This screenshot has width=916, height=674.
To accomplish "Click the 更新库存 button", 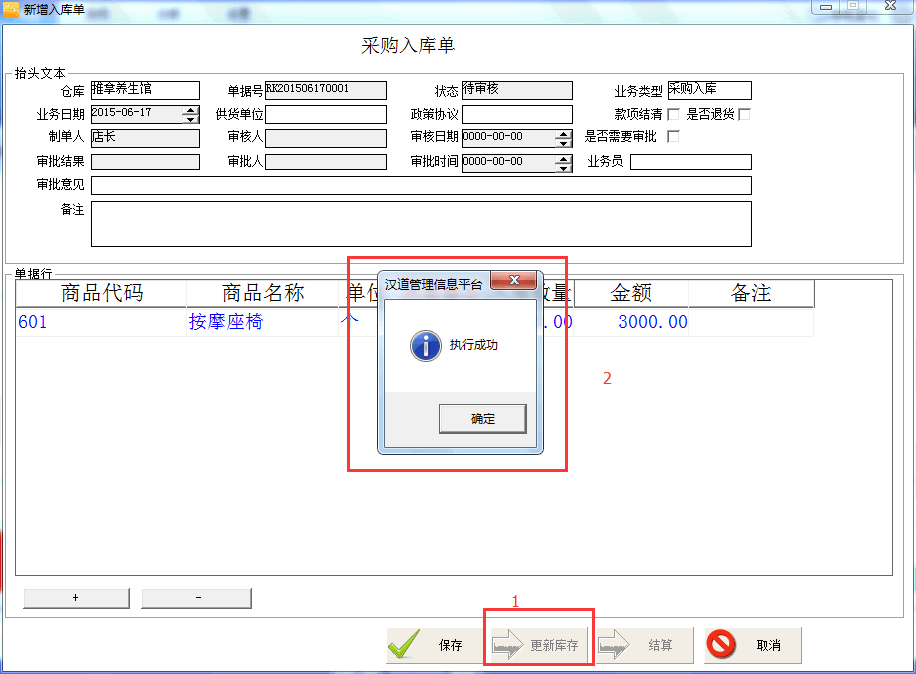I will [539, 645].
